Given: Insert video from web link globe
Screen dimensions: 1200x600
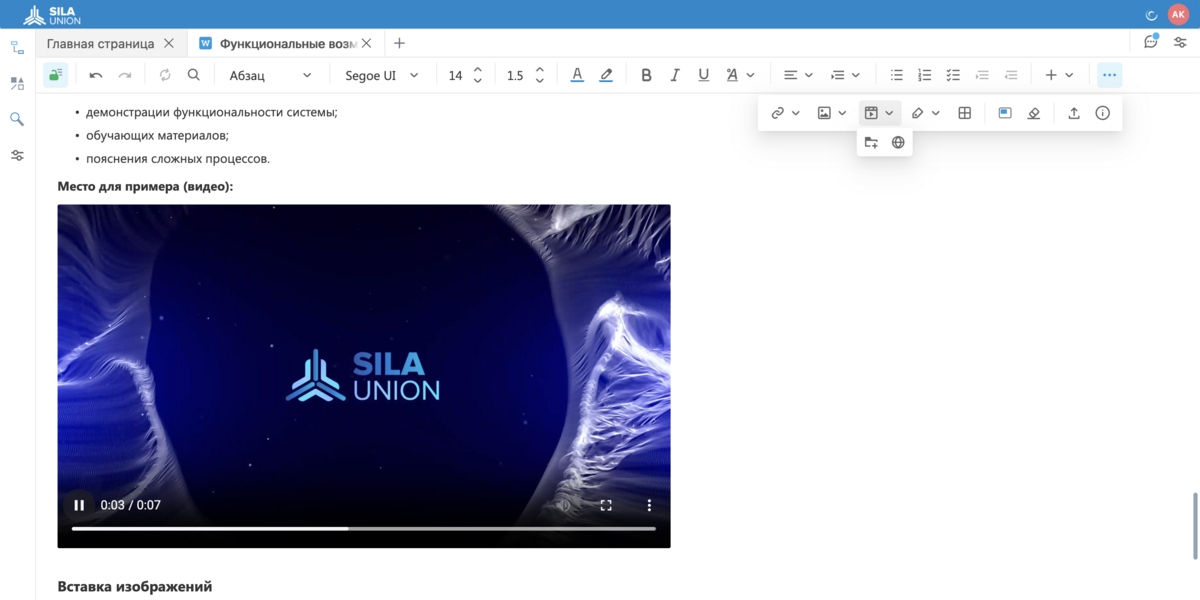Looking at the screenshot, I should (x=898, y=142).
